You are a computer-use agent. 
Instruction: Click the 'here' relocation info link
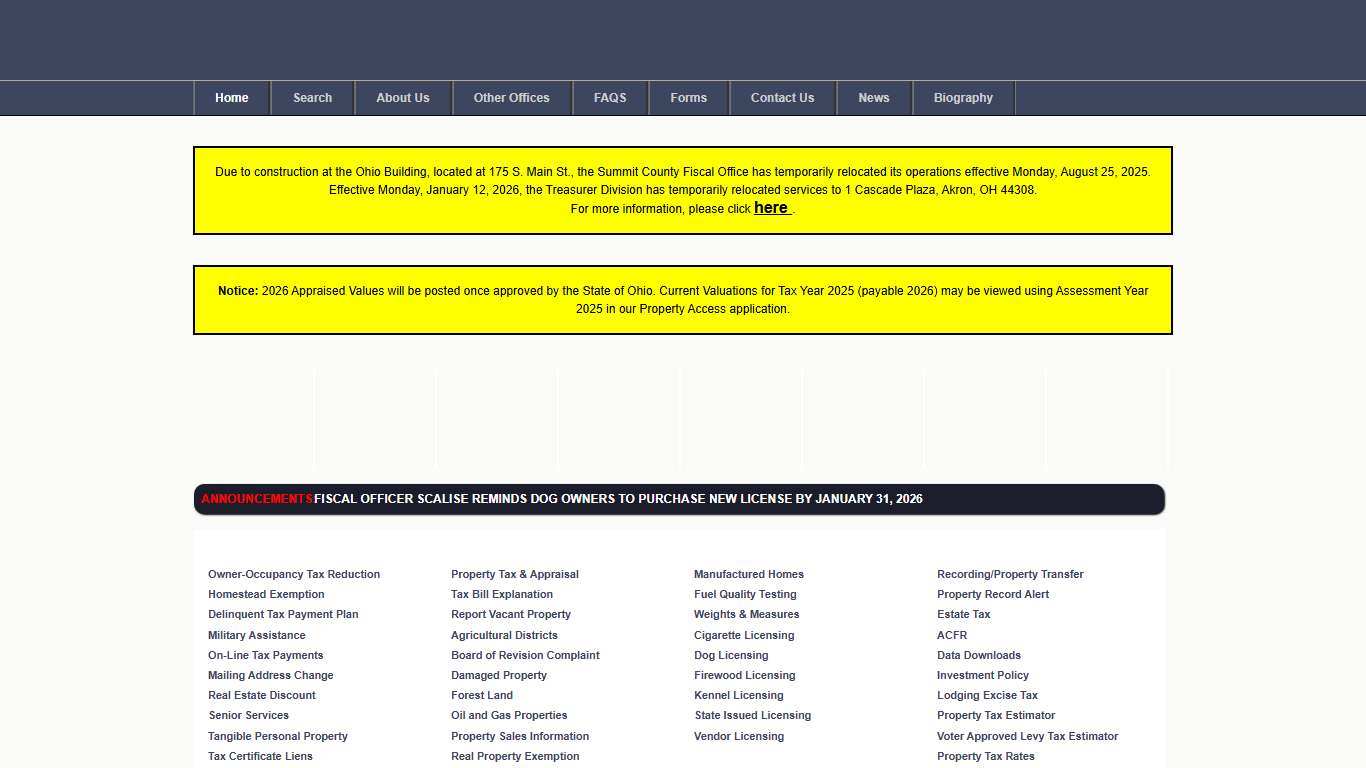[x=771, y=208]
